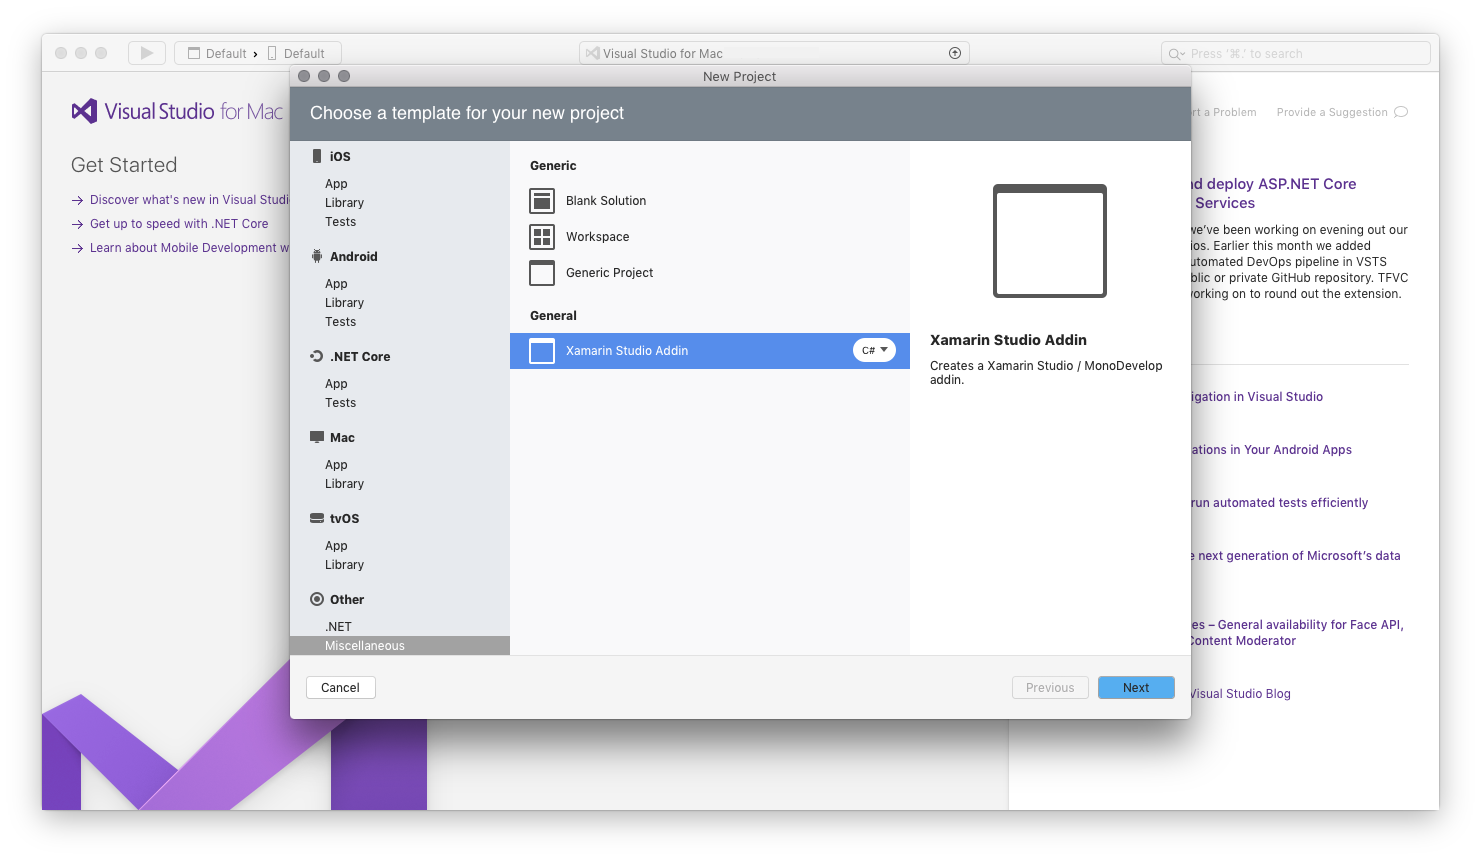Click the Blank Solution template icon
Screen dimensions: 1481x860
[x=542, y=201]
